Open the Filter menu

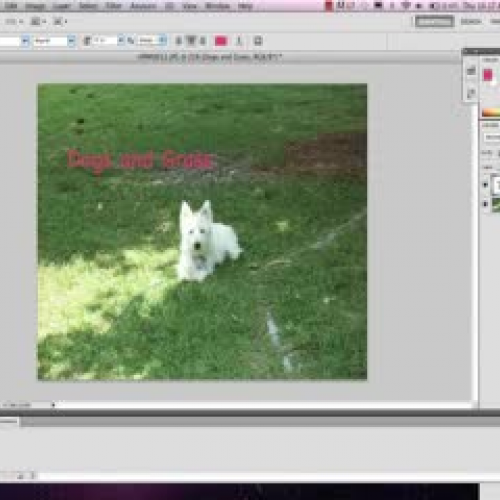coord(114,6)
